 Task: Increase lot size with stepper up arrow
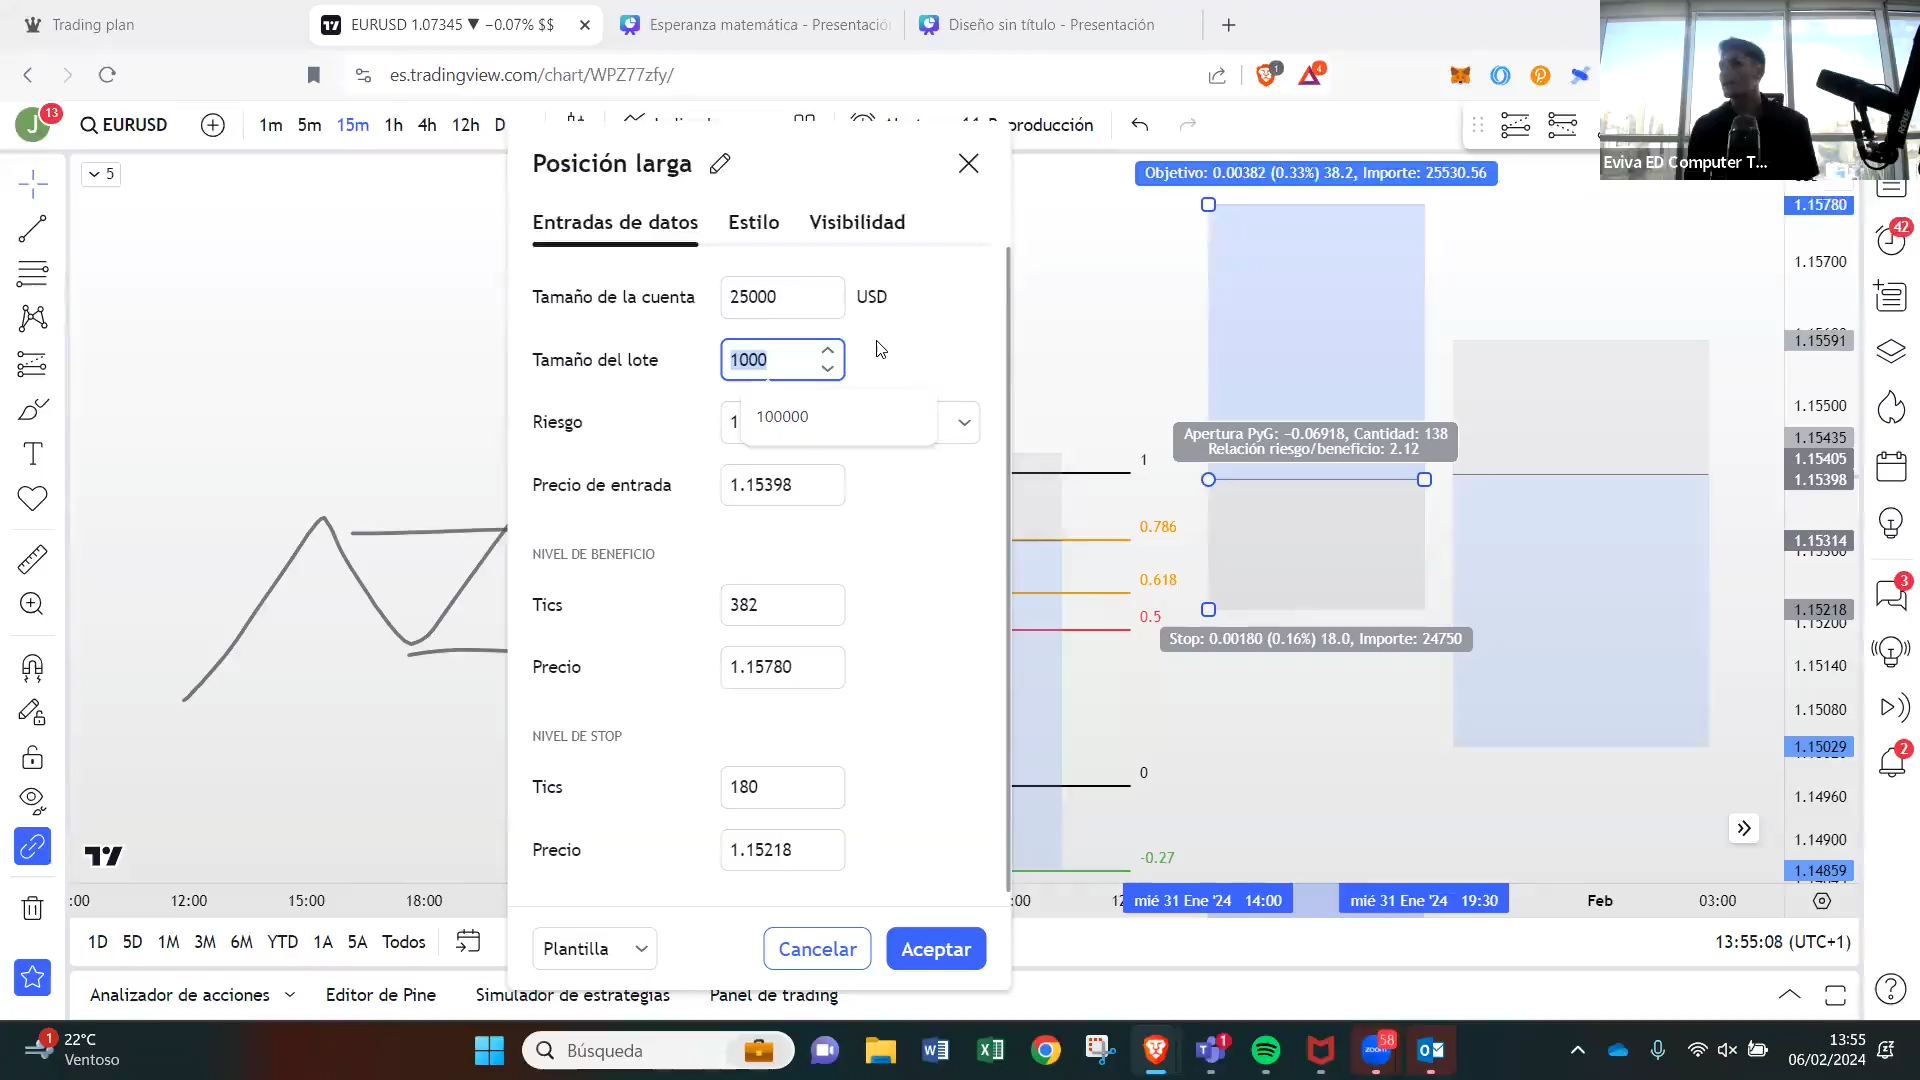coord(828,351)
